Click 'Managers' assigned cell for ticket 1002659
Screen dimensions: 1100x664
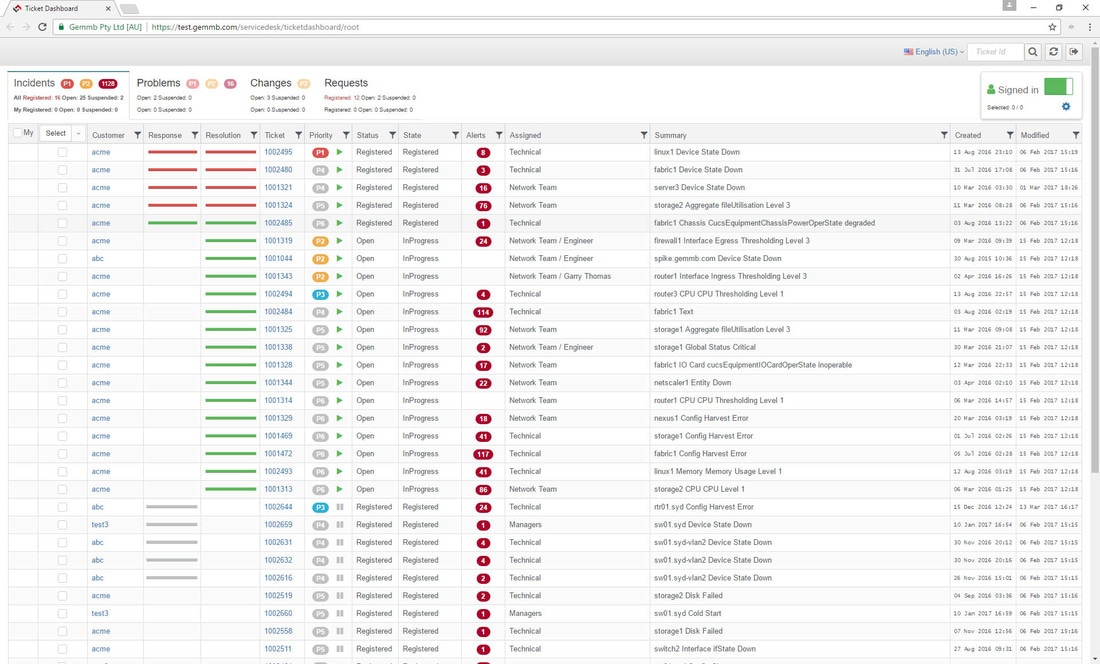525,524
